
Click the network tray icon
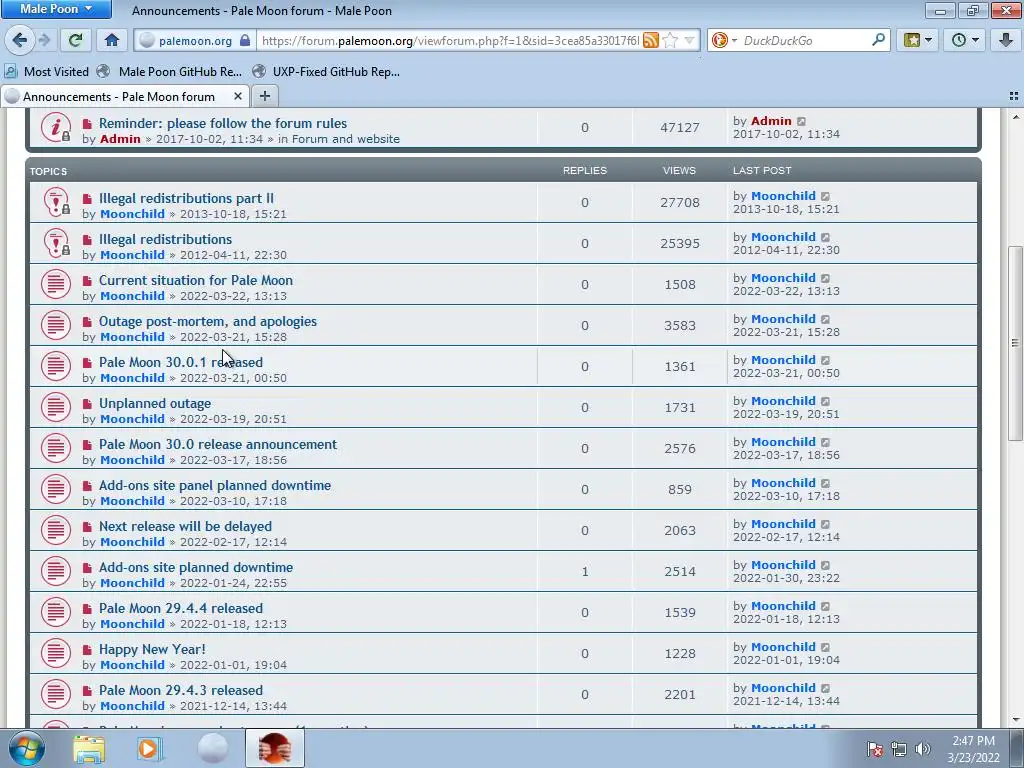tap(899, 749)
